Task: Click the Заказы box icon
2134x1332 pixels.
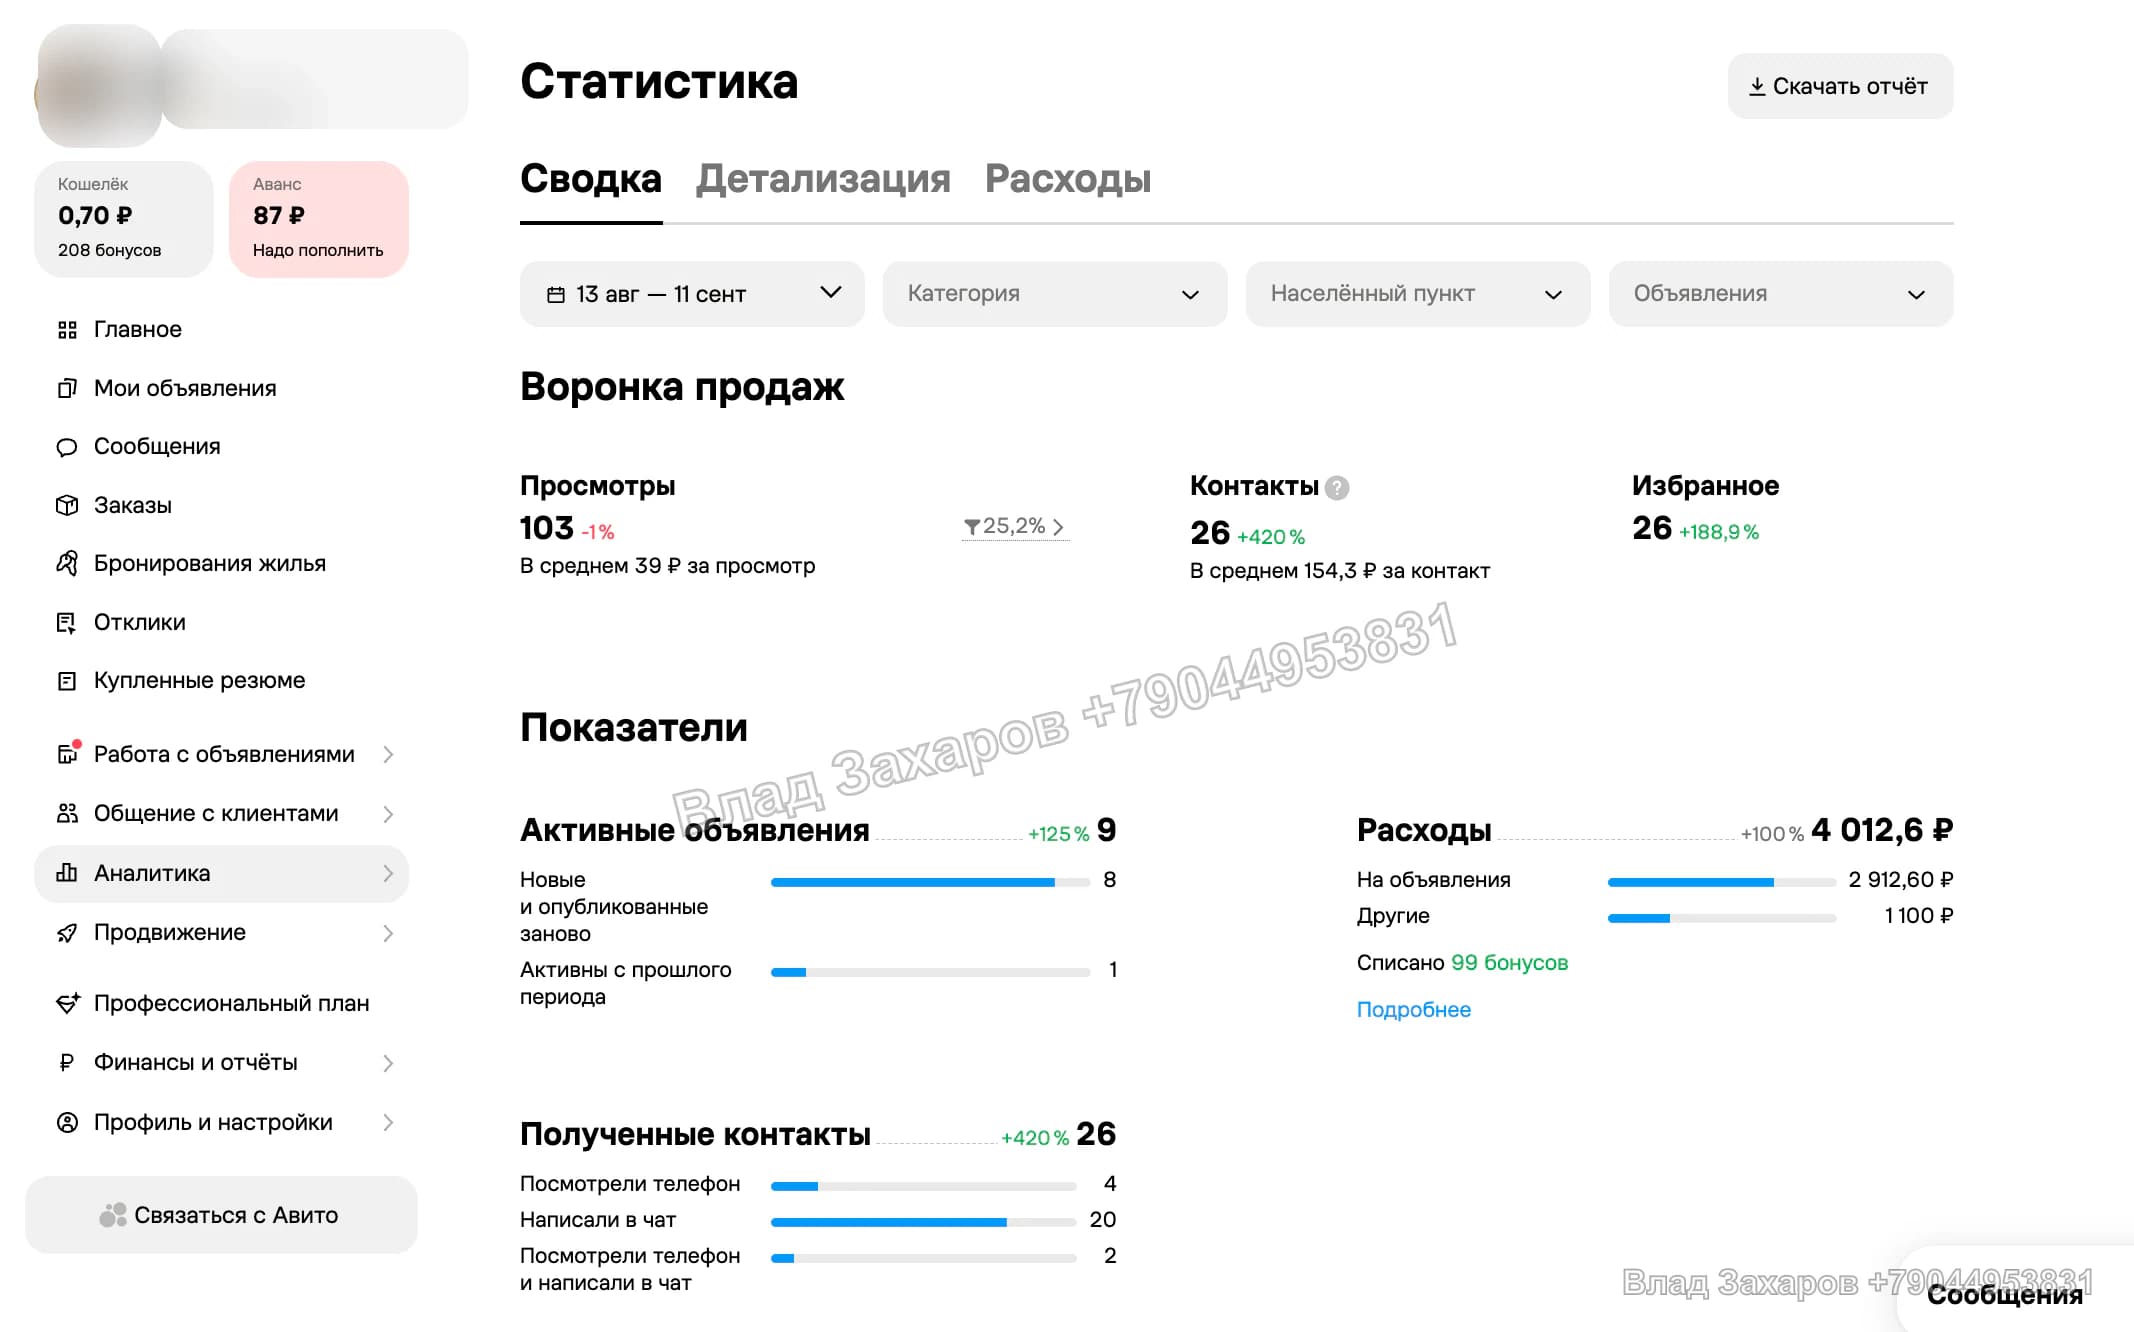Action: 67,505
